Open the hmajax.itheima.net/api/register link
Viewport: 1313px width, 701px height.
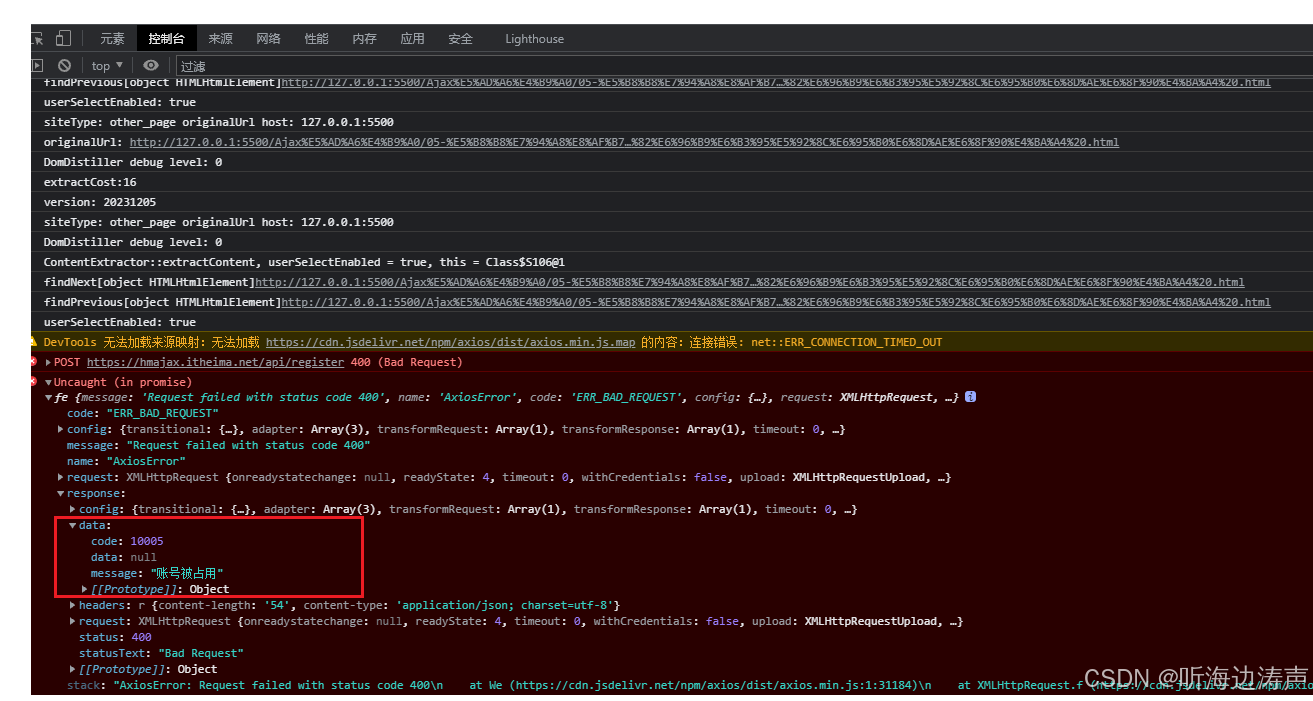215,362
